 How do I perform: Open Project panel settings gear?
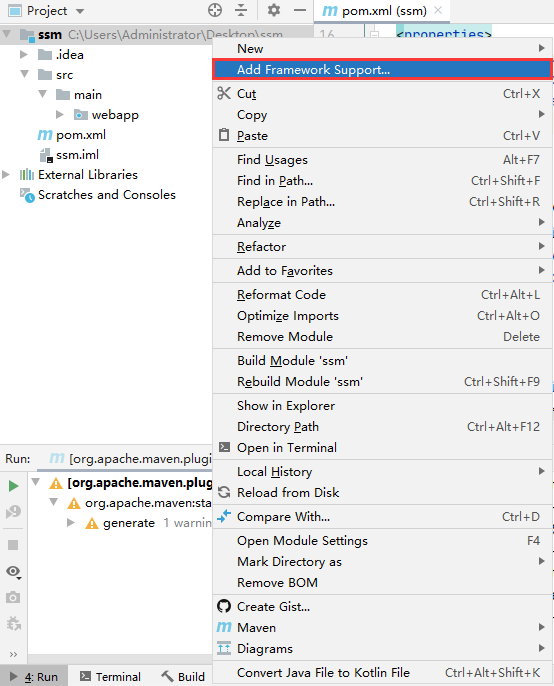(273, 10)
